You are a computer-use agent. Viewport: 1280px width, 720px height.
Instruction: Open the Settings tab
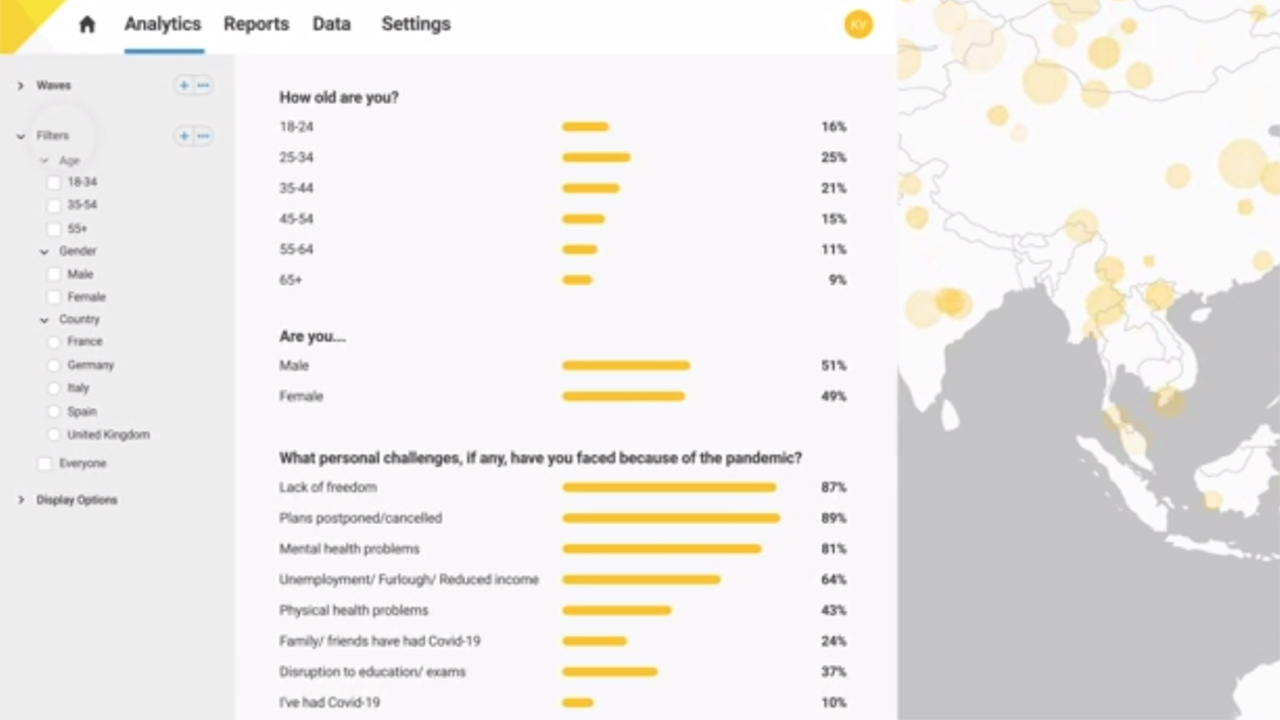point(416,24)
